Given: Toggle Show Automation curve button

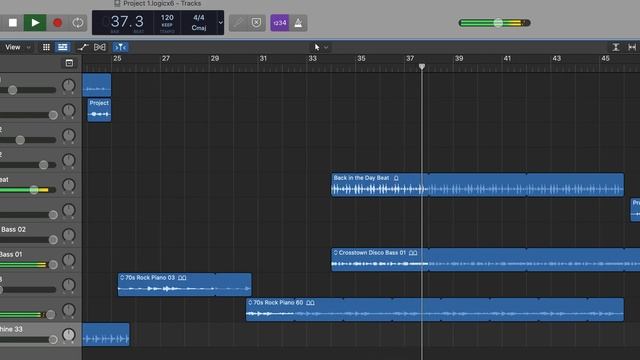Looking at the screenshot, I should [83, 47].
